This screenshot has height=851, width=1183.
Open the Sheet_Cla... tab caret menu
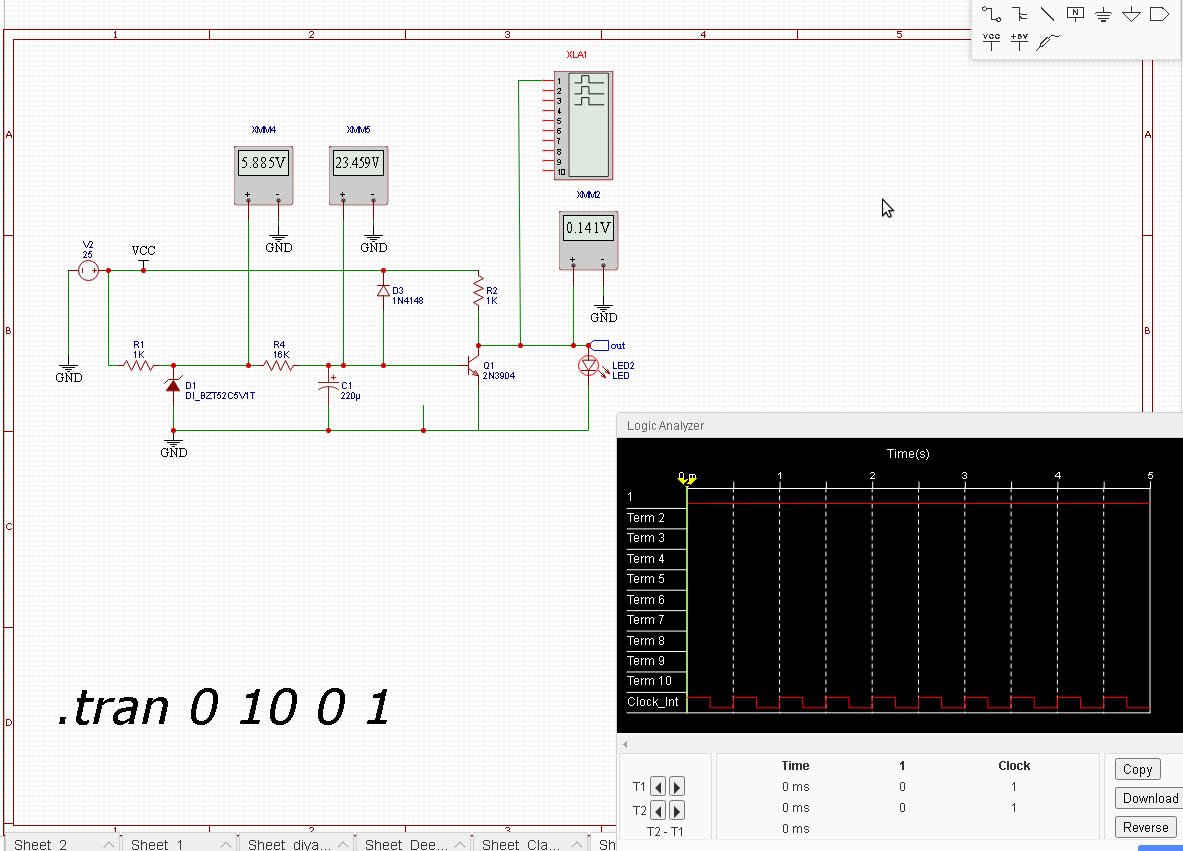tap(577, 844)
